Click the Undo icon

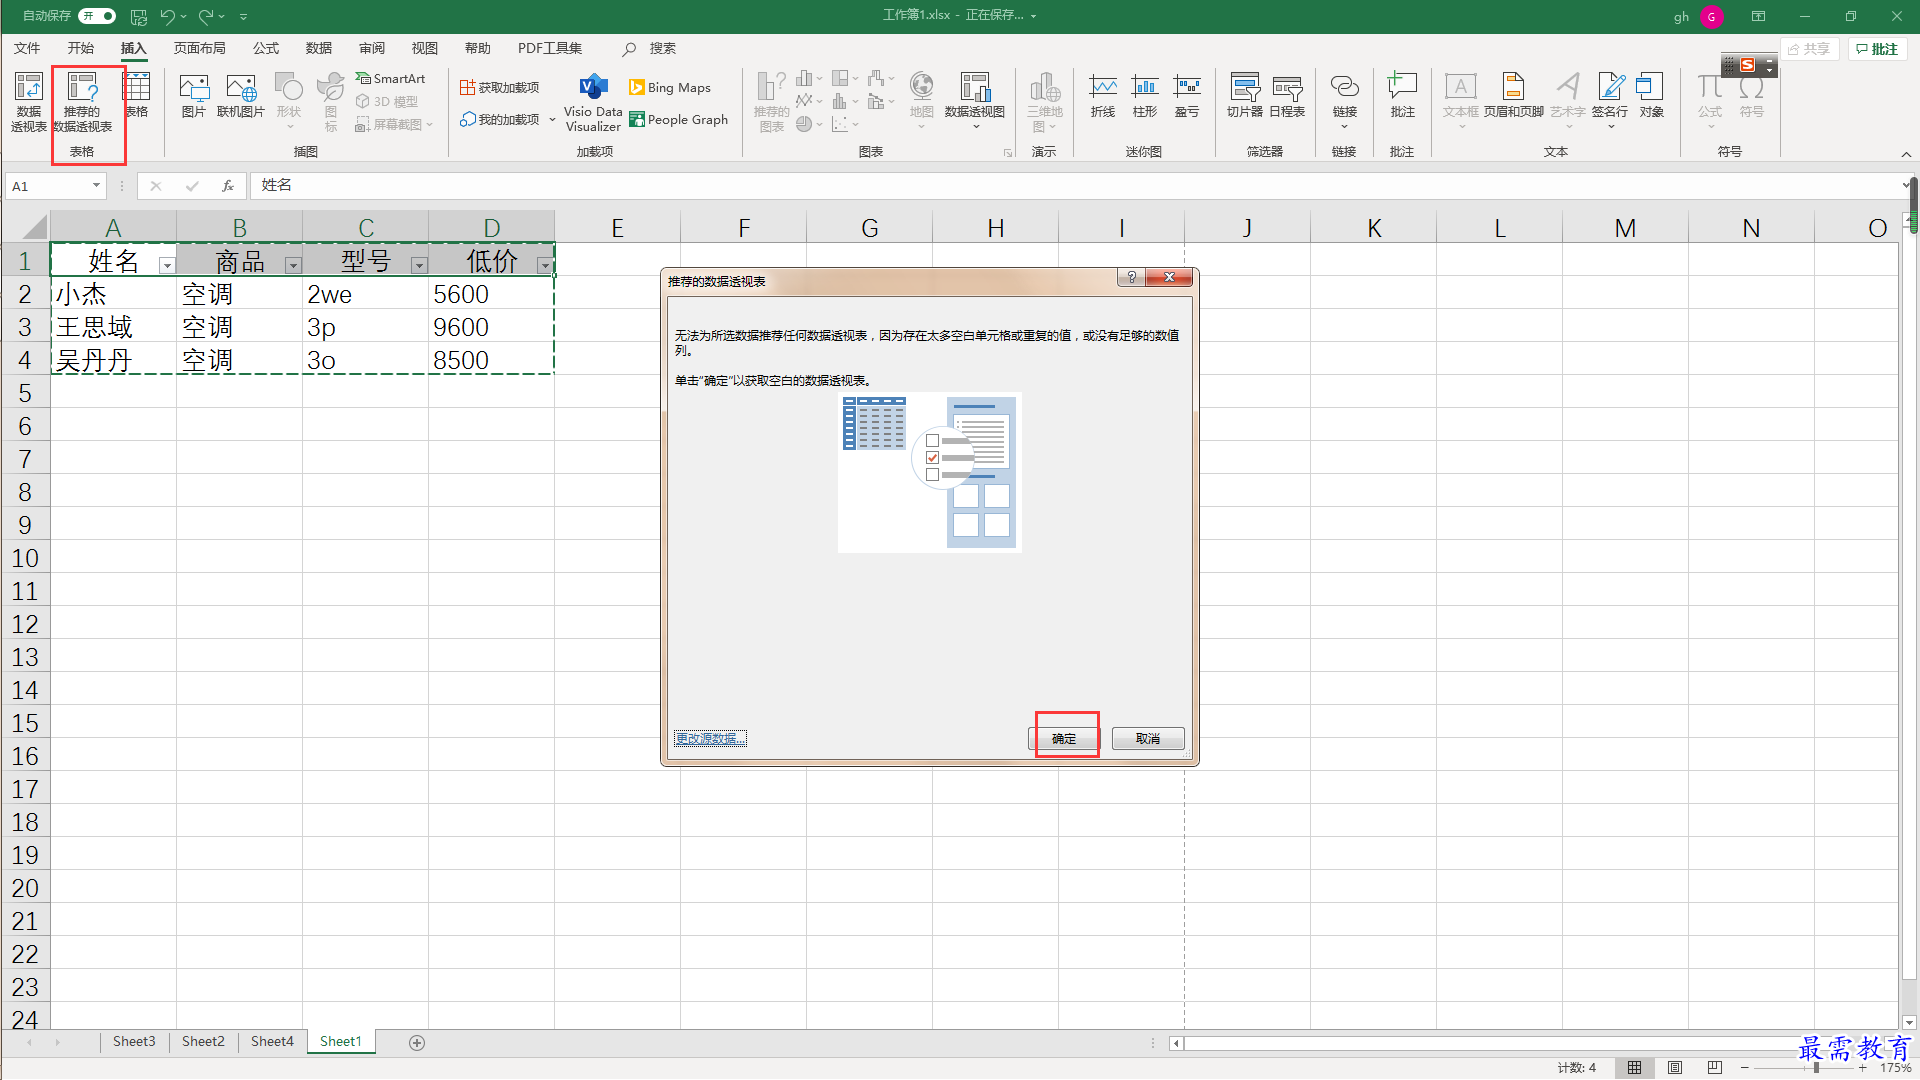(x=167, y=16)
